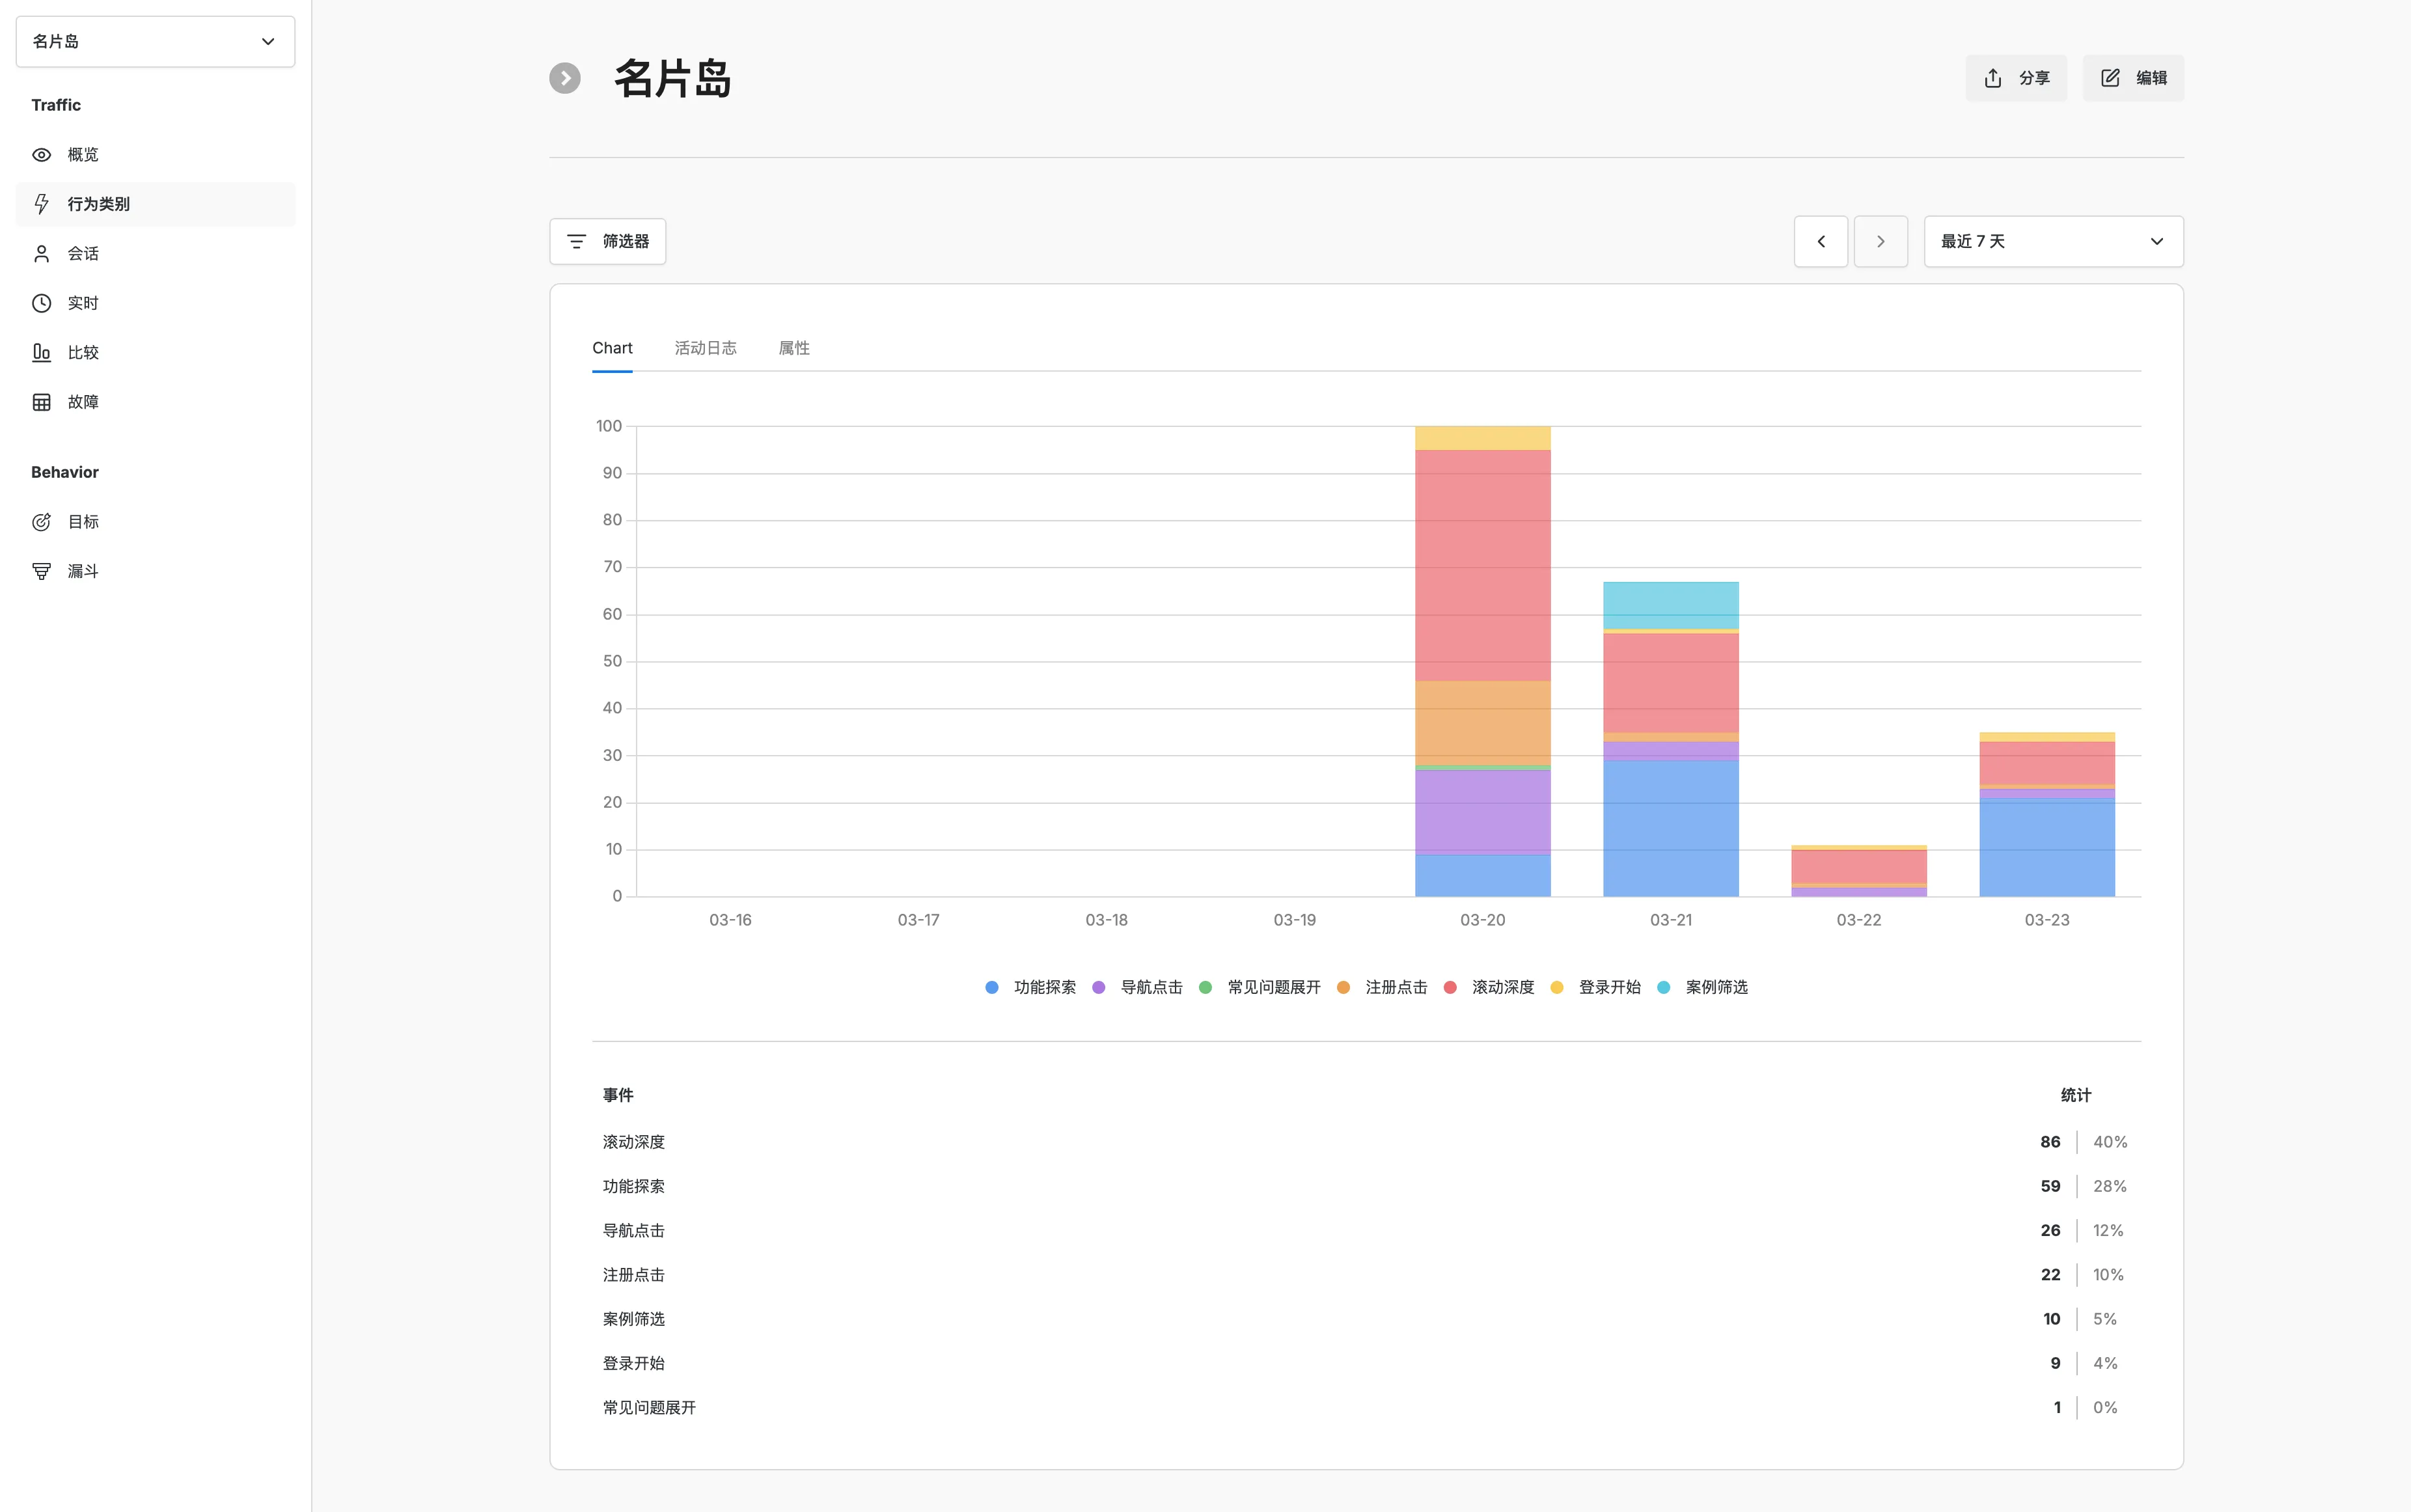Go to the next date range
This screenshot has width=2411, height=1512.
(1881, 241)
